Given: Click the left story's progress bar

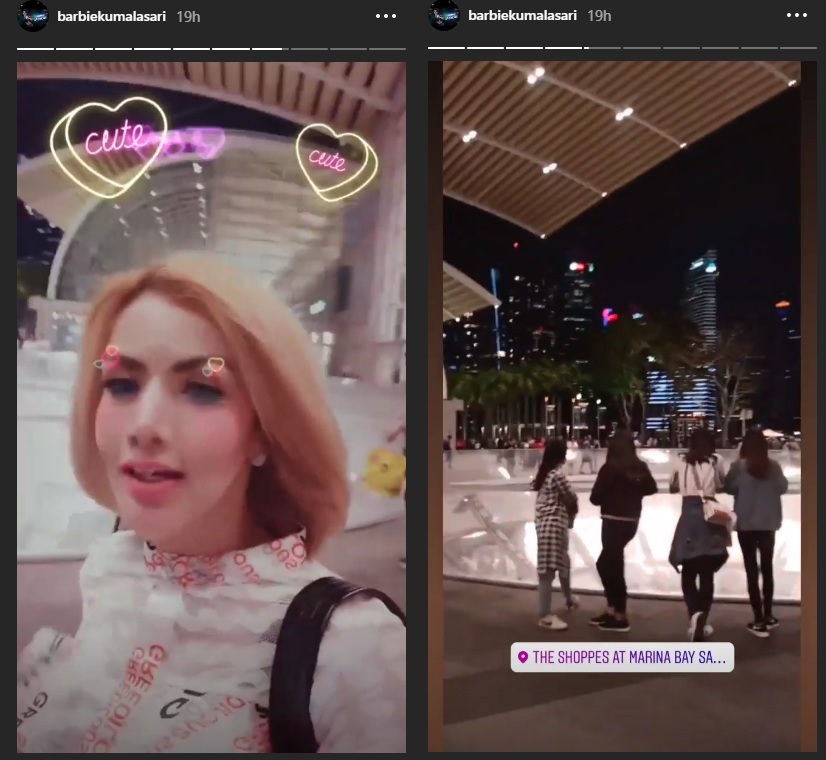Looking at the screenshot, I should tap(211, 48).
